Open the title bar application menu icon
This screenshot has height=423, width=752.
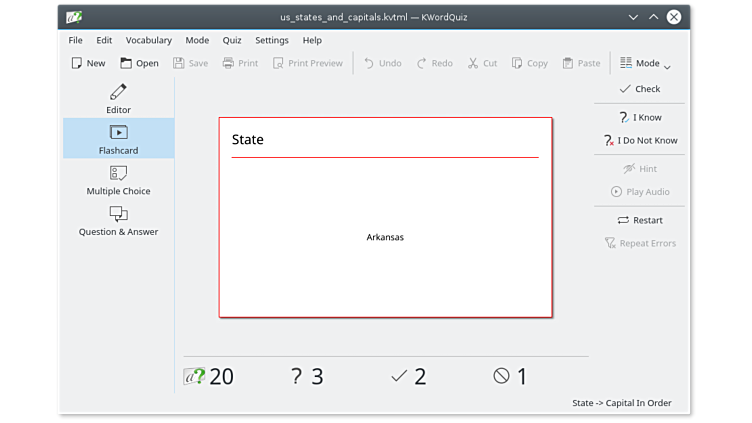(74, 17)
